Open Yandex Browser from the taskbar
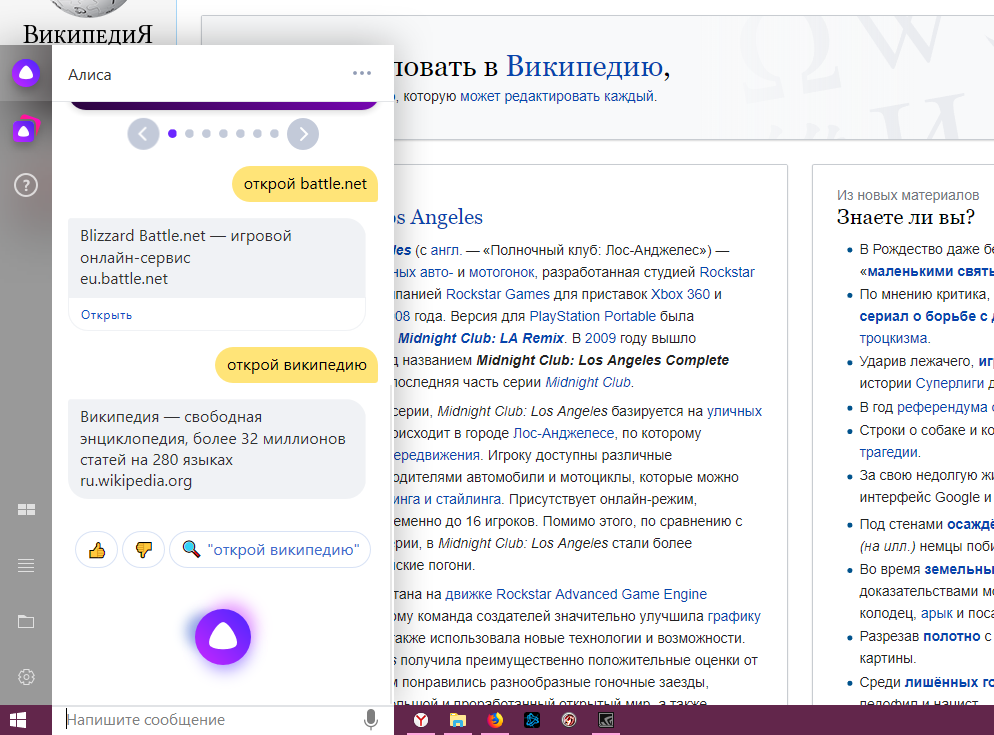The width and height of the screenshot is (994, 735). coord(421,720)
